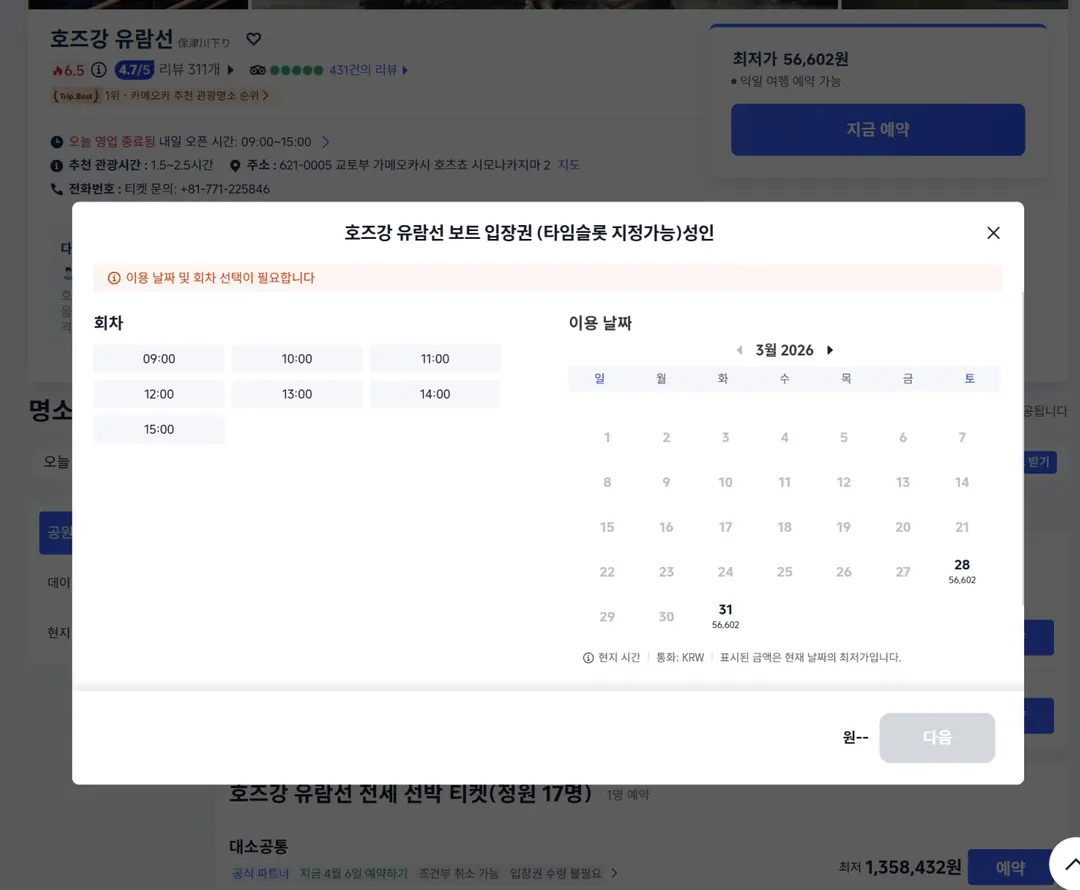Expand opening hours chevron after 09:00~15:00

coord(325,142)
